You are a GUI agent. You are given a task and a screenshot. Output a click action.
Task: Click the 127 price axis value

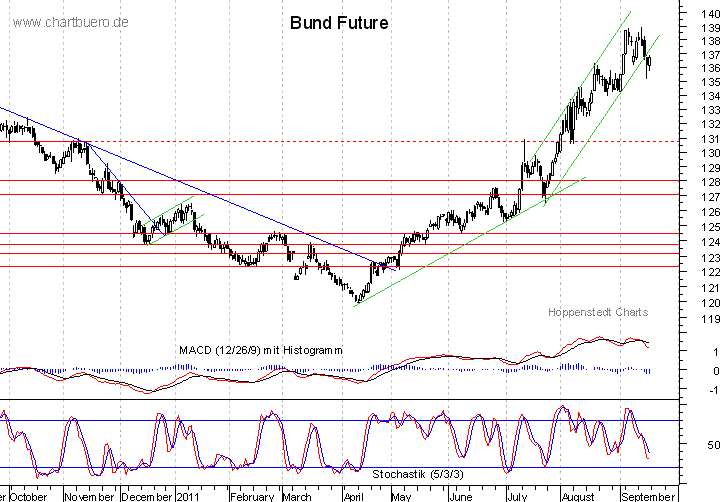pyautogui.click(x=711, y=197)
